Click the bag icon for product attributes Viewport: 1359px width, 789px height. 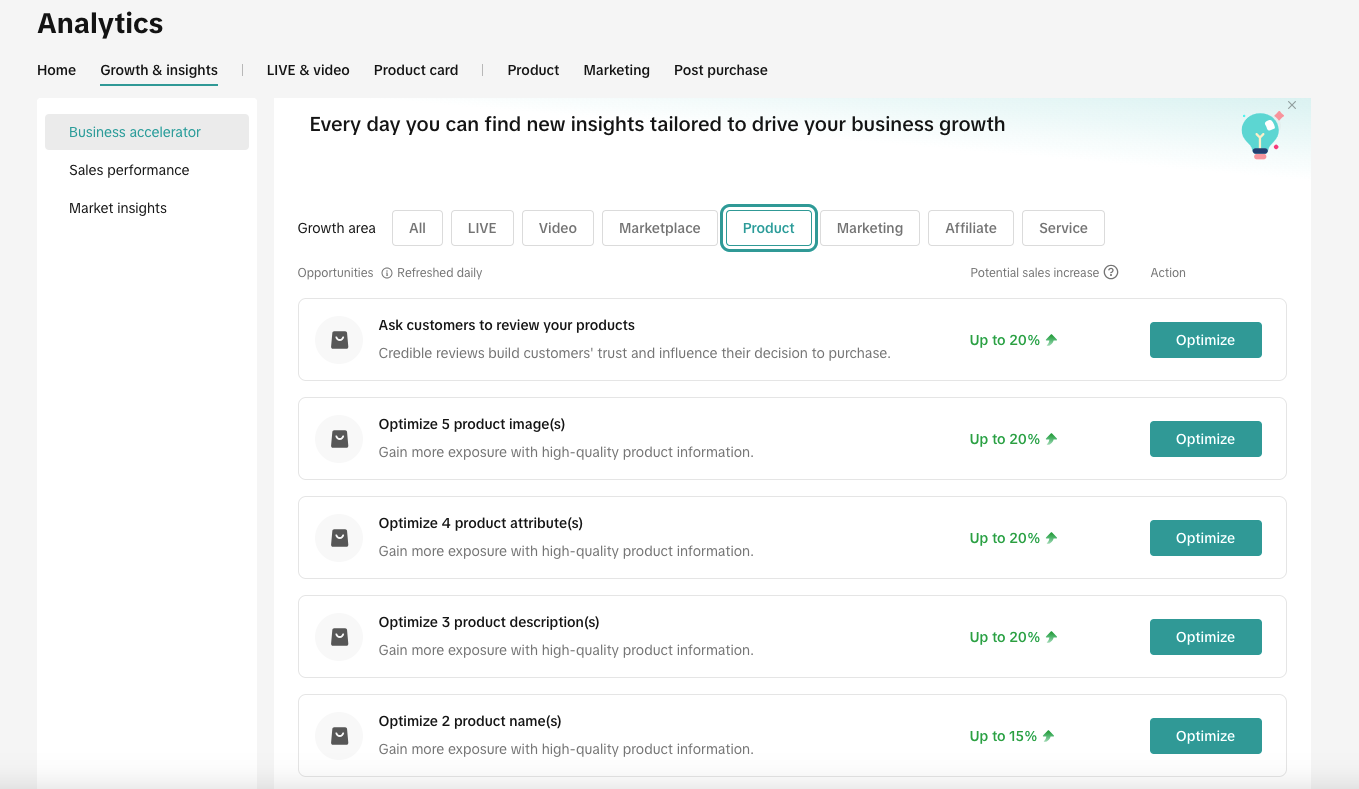[339, 538]
